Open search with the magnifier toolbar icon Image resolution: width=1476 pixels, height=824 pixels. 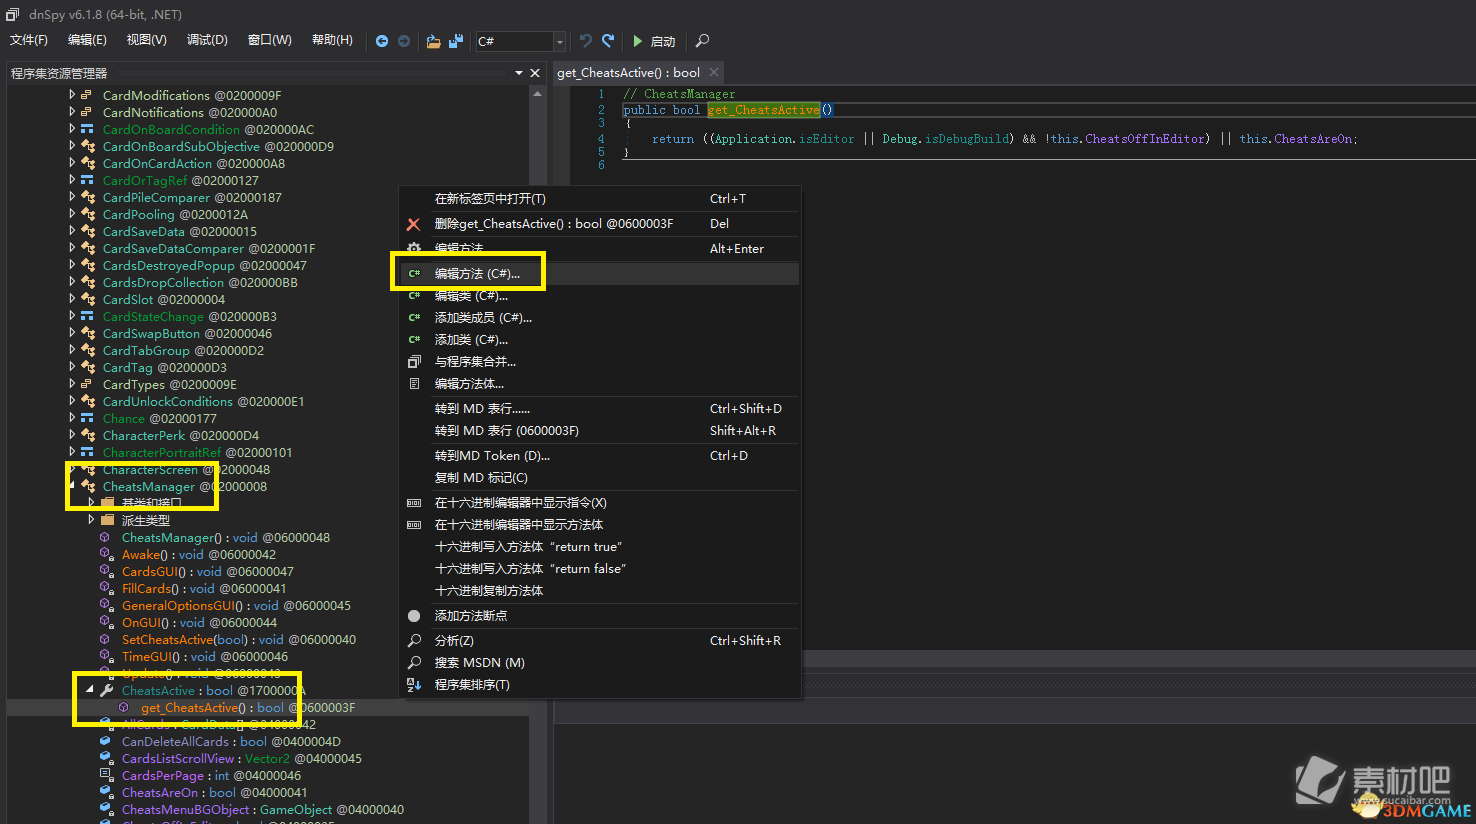pos(702,41)
